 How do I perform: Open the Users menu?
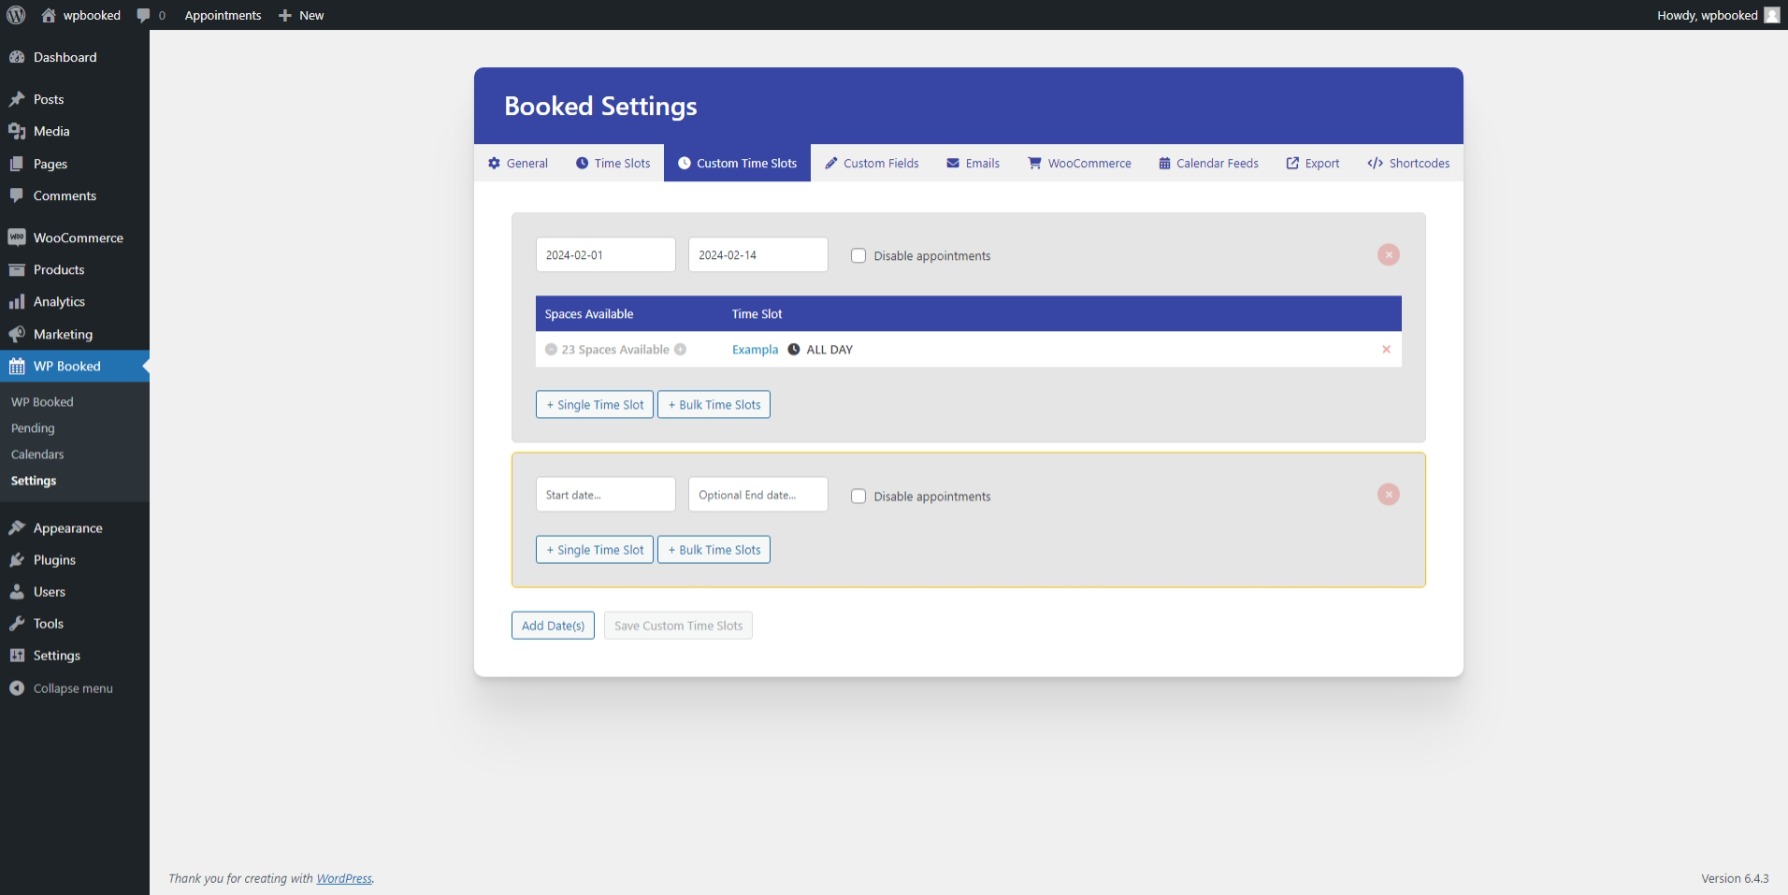click(x=75, y=592)
